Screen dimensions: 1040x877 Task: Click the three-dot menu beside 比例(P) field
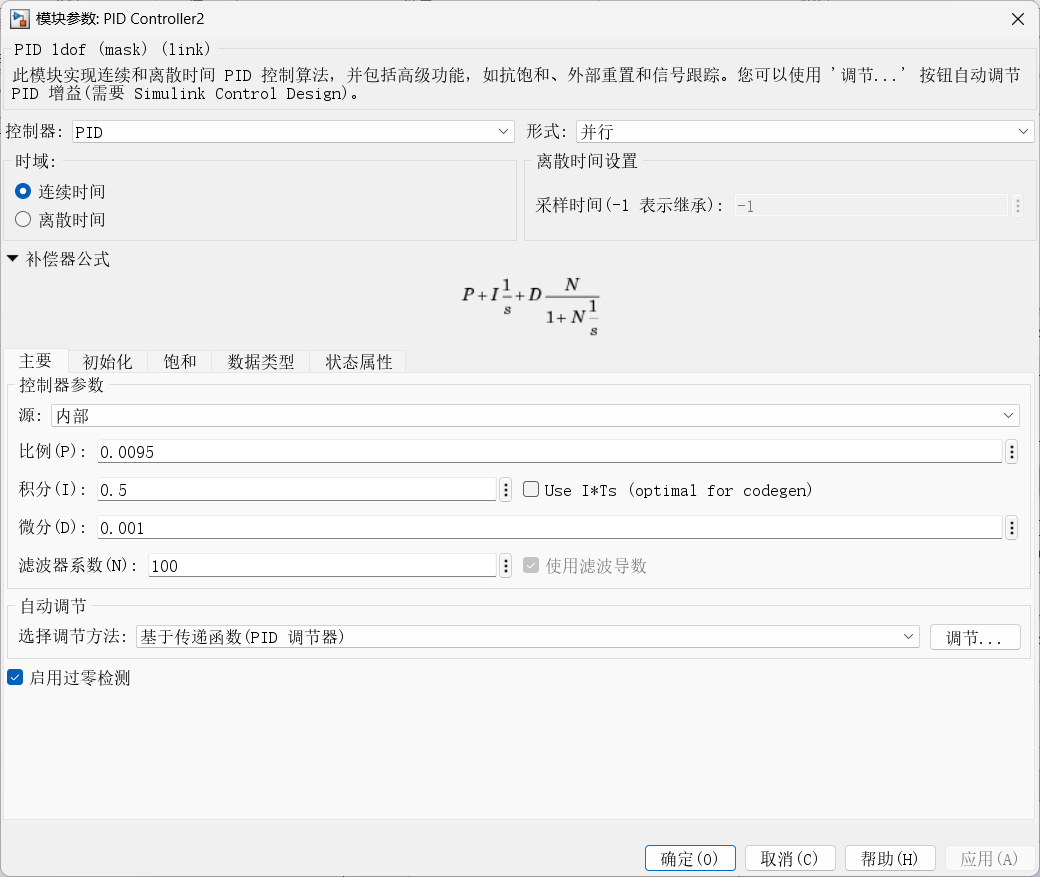click(x=1011, y=452)
